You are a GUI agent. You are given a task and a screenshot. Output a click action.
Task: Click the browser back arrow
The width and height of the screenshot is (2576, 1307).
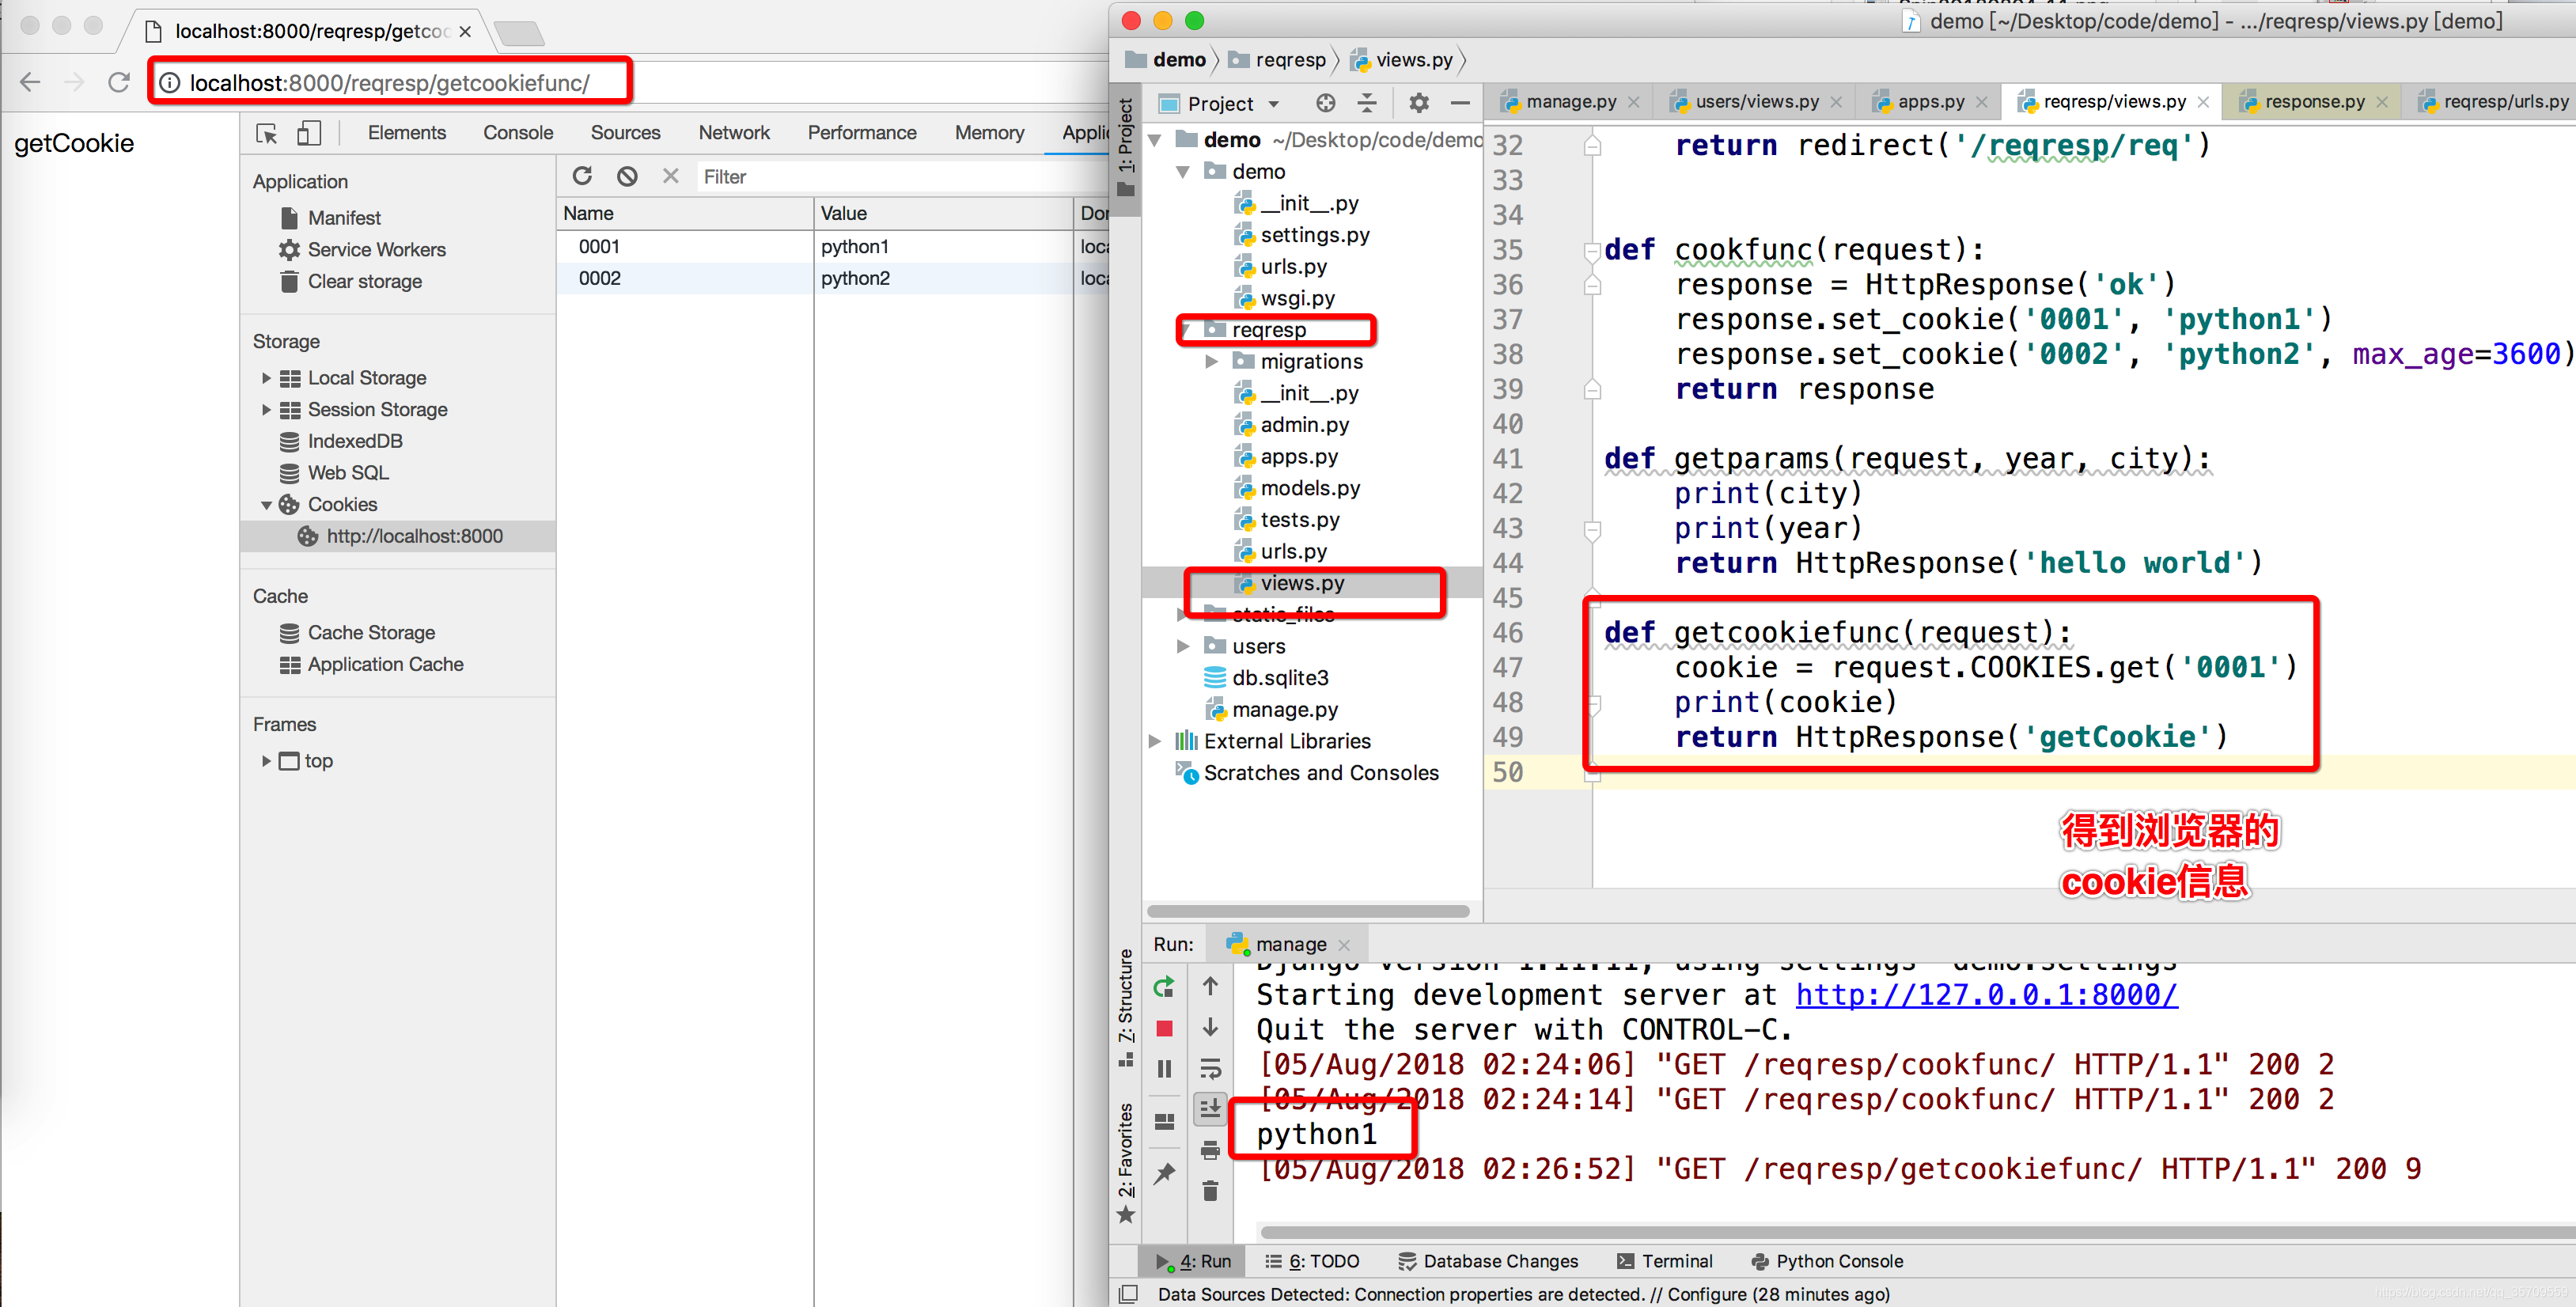tap(30, 82)
